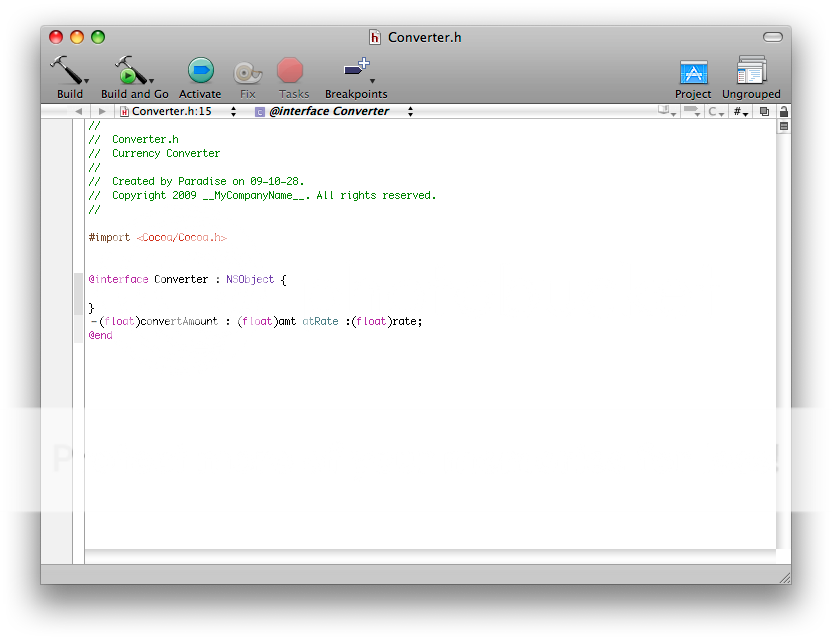Click the red close window button
The image size is (832, 640).
[56, 37]
